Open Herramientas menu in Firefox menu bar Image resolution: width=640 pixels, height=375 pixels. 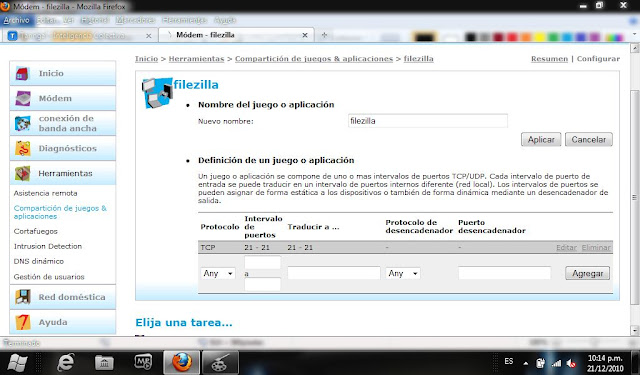(184, 20)
